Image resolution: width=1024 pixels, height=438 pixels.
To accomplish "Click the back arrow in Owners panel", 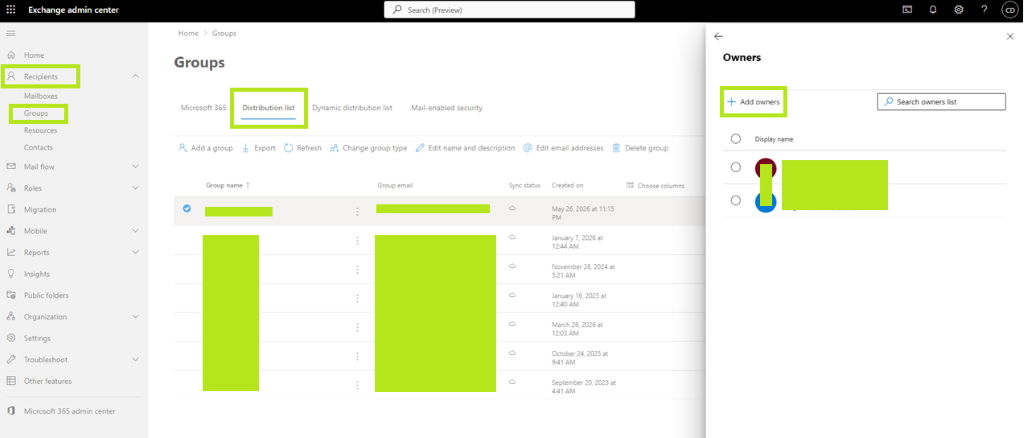I will tap(719, 37).
